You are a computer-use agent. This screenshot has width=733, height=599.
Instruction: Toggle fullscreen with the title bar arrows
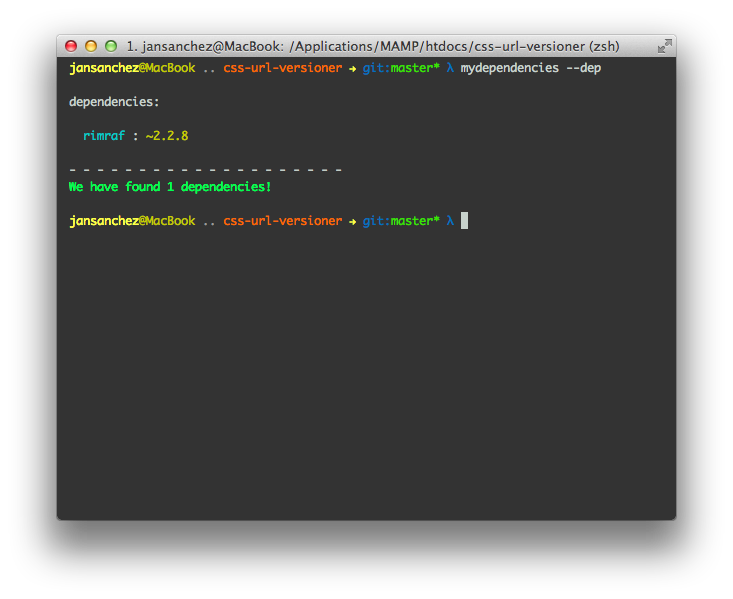click(x=664, y=46)
